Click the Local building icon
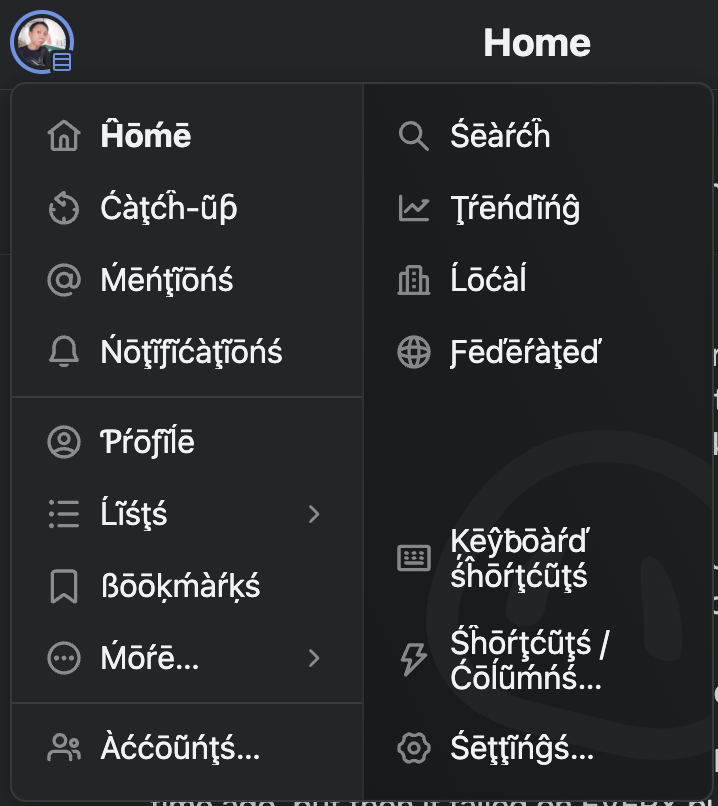This screenshot has height=806, width=718. [414, 280]
